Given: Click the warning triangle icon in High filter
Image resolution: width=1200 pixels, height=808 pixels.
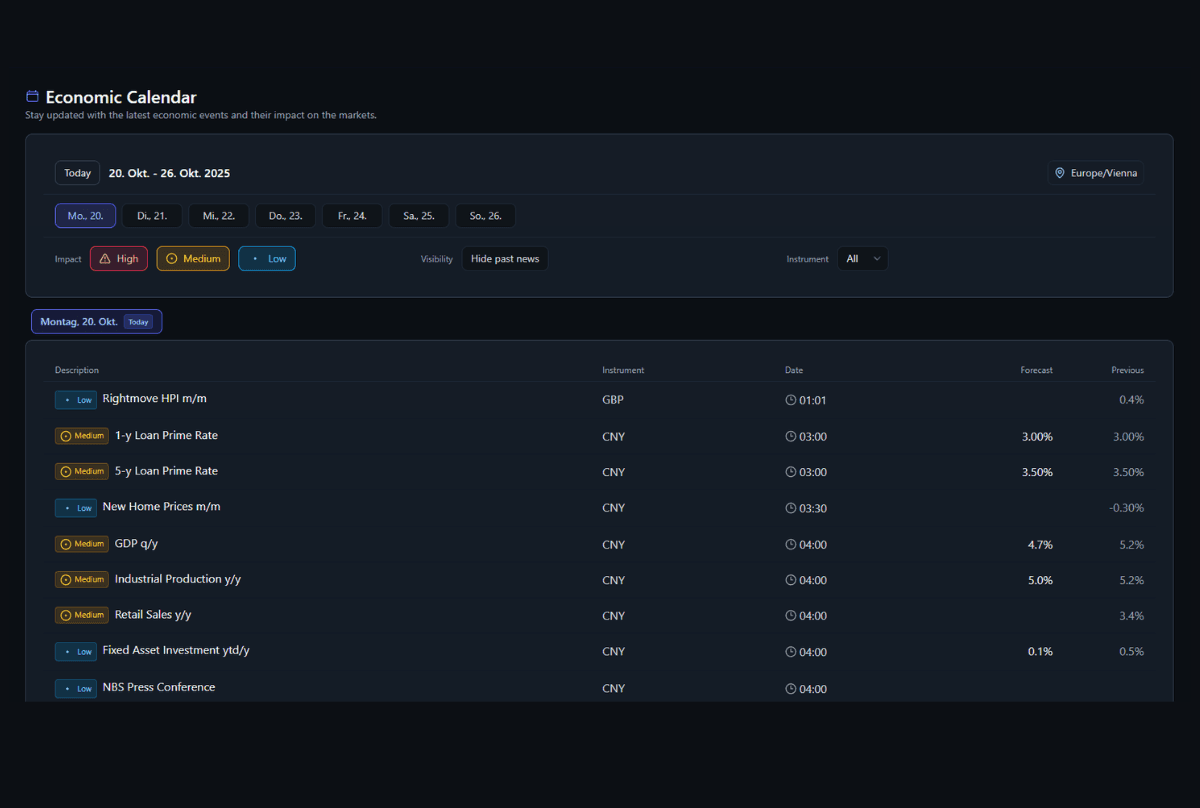Looking at the screenshot, I should [x=104, y=259].
